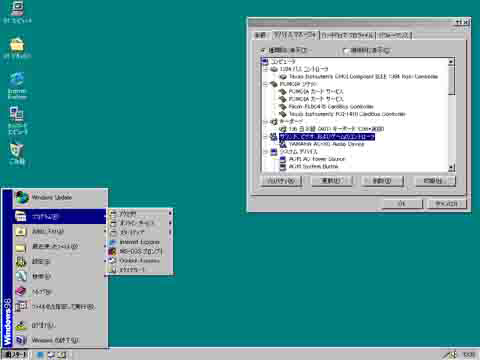
Task: Launch MS-DOS Prompt from Programs submenu
Action: pos(140,251)
